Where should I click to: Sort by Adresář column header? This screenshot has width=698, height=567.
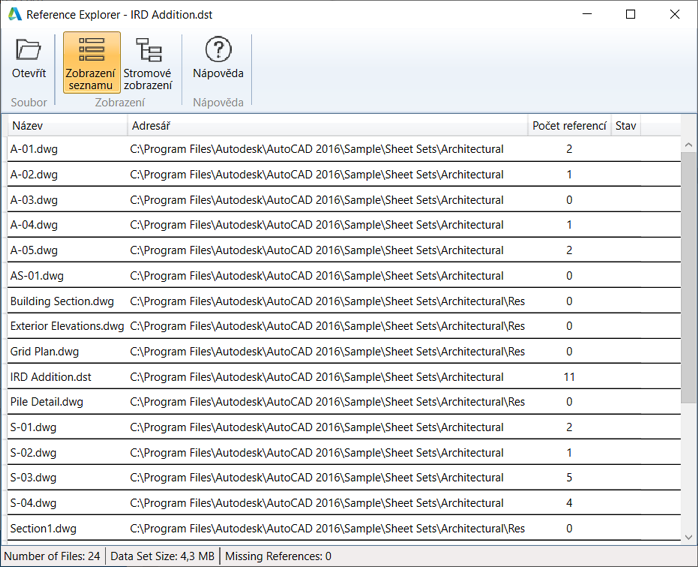(x=327, y=126)
